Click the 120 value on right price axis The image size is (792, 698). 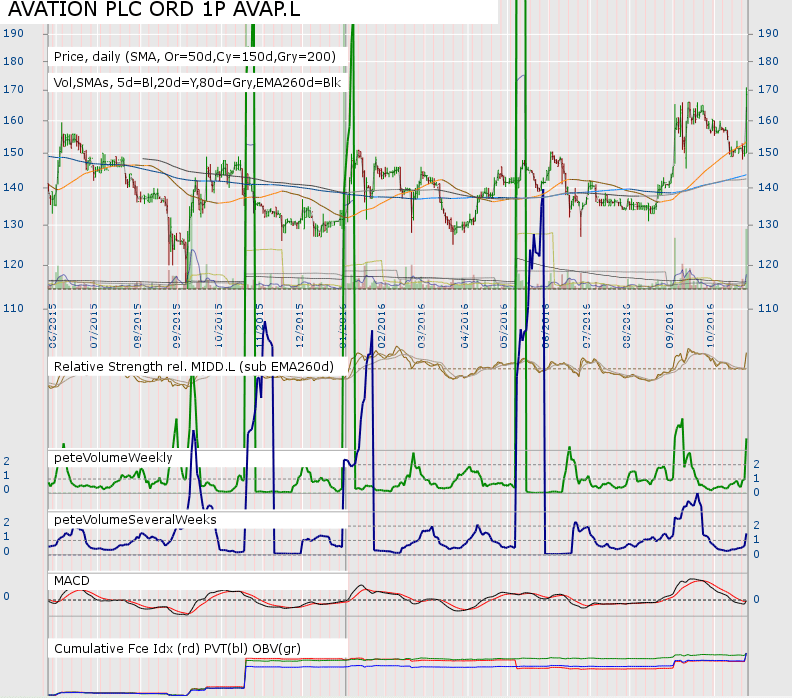(x=768, y=264)
